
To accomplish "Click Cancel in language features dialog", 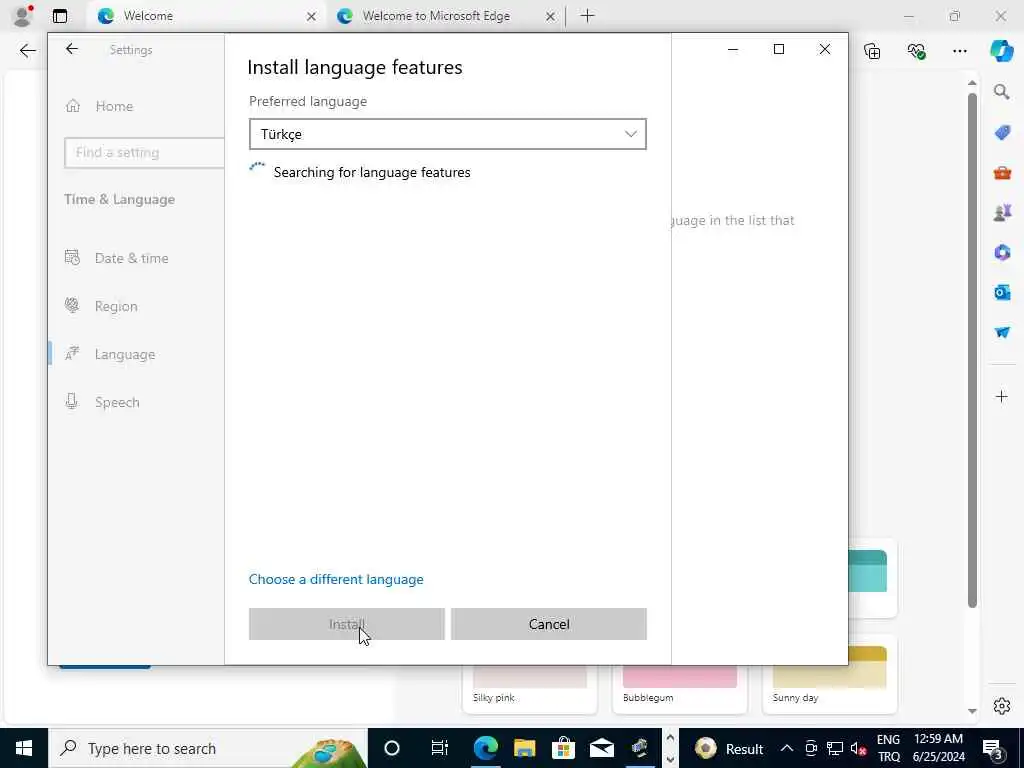I will [549, 624].
